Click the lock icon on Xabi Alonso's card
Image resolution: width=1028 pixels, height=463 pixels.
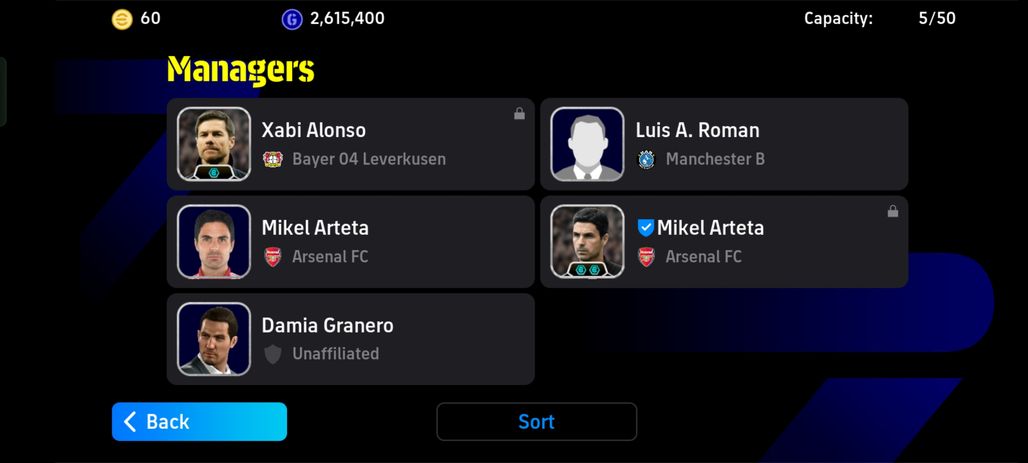[x=519, y=113]
